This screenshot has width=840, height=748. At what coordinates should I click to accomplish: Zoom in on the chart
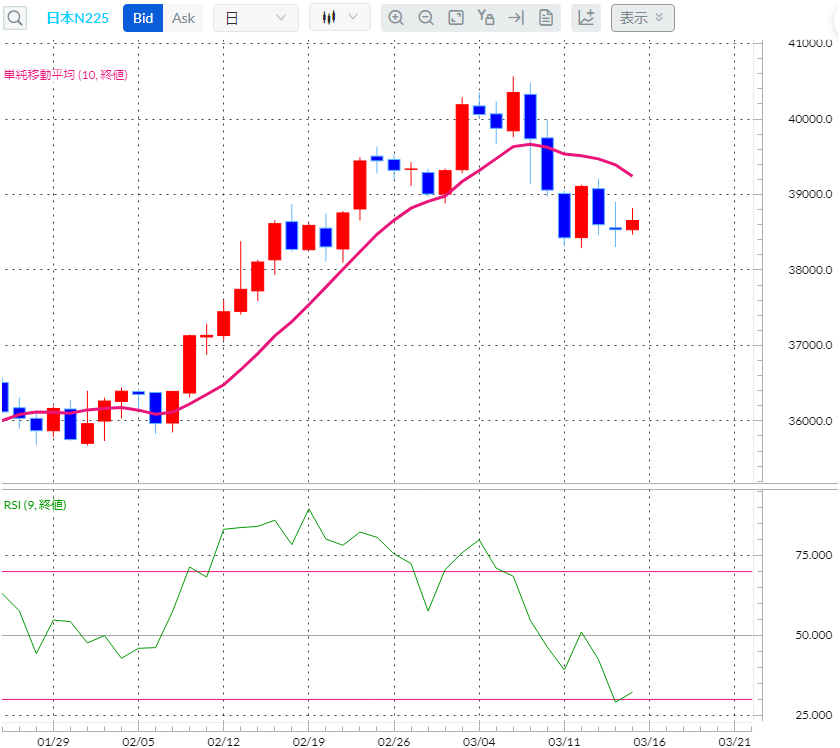tap(396, 17)
